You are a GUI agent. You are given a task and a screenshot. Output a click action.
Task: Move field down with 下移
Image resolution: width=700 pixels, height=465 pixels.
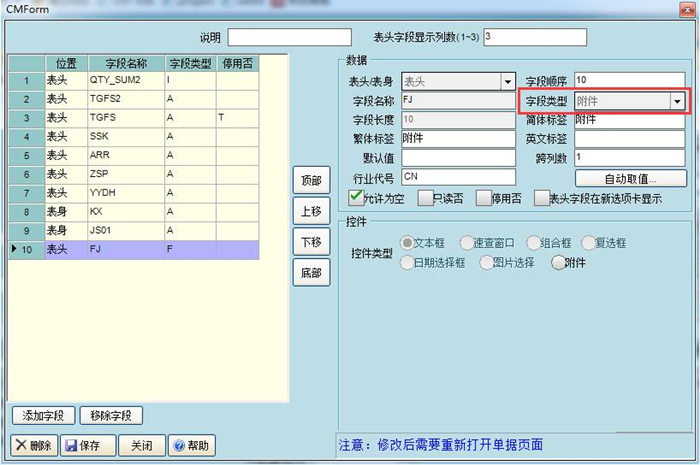tap(311, 241)
